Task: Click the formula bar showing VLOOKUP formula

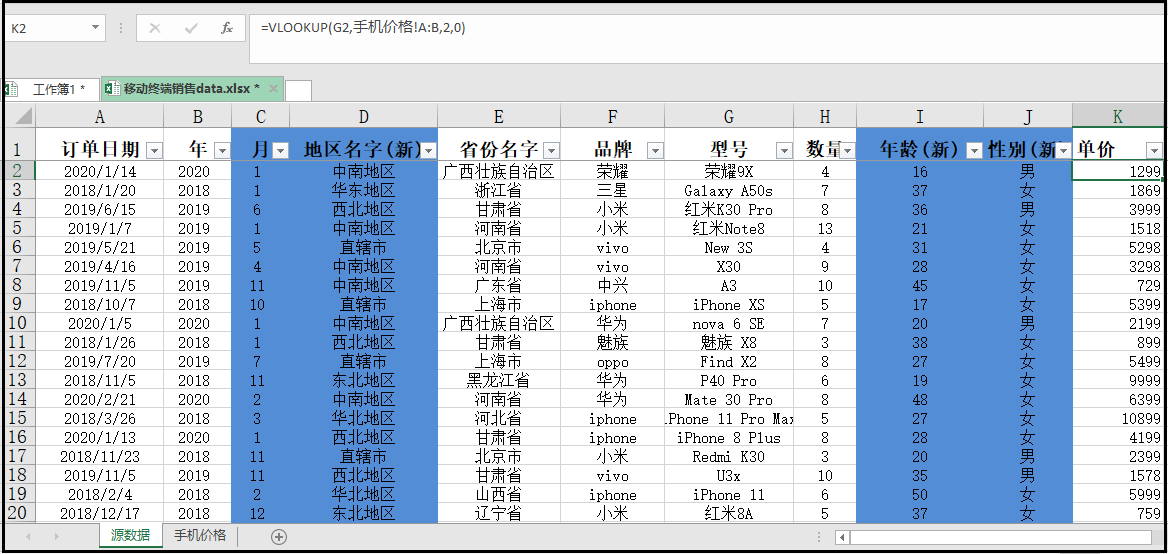Action: click(706, 39)
